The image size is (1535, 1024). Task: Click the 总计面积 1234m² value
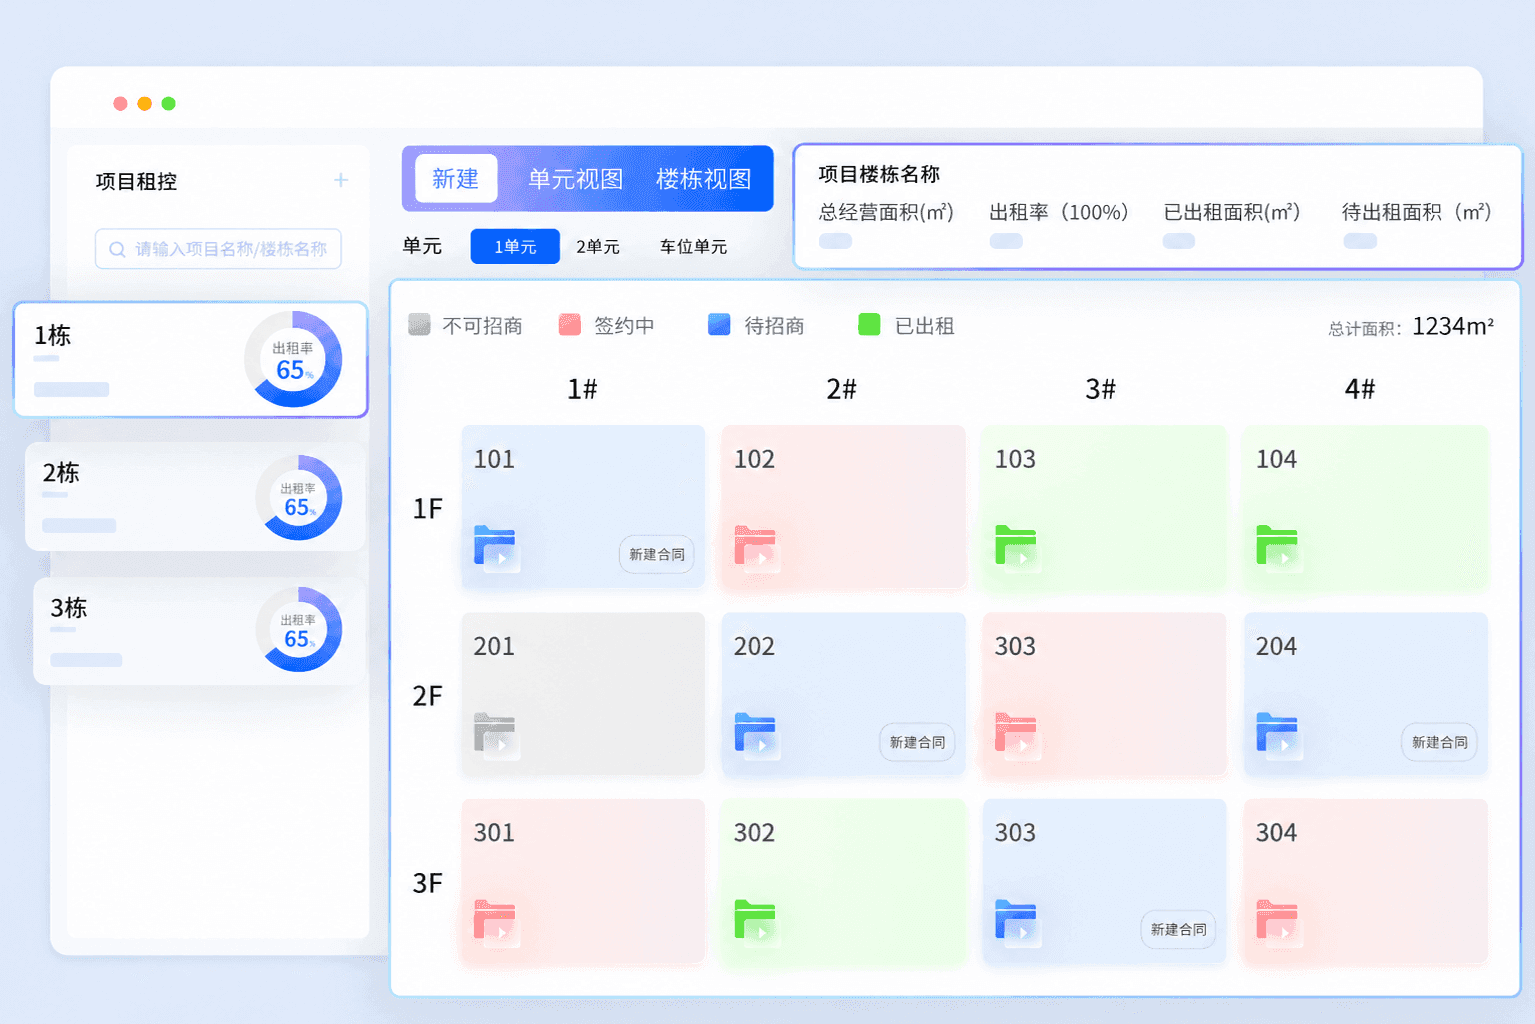click(x=1453, y=326)
